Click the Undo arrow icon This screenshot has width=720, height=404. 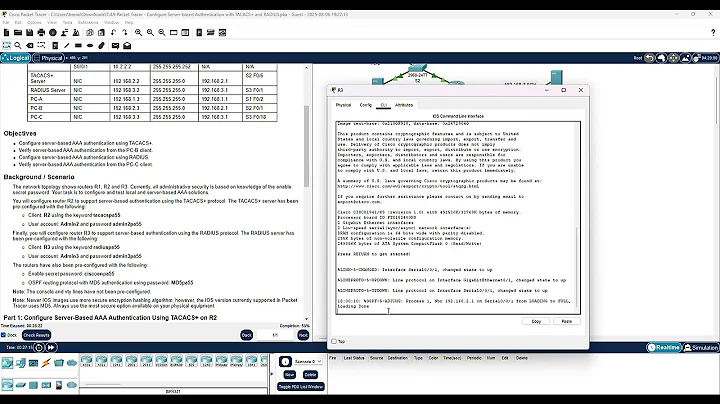(x=113, y=33)
